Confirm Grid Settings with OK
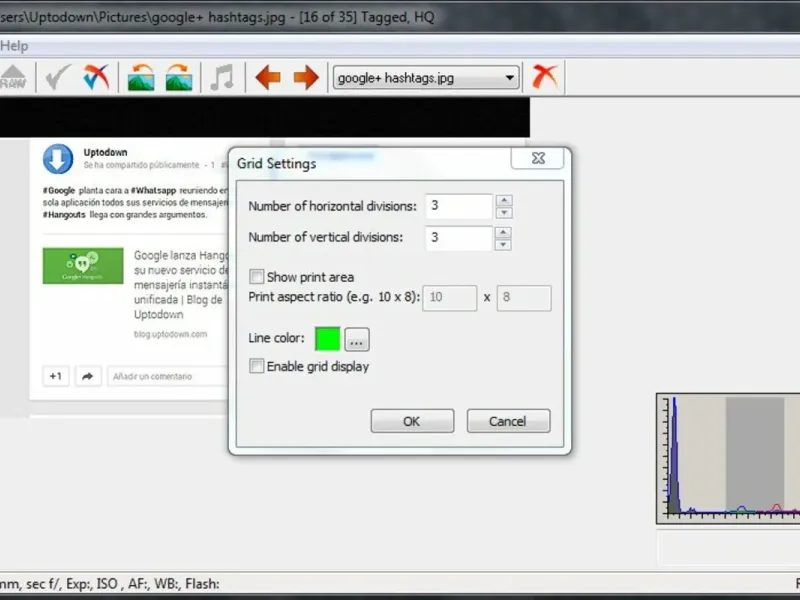 412,421
